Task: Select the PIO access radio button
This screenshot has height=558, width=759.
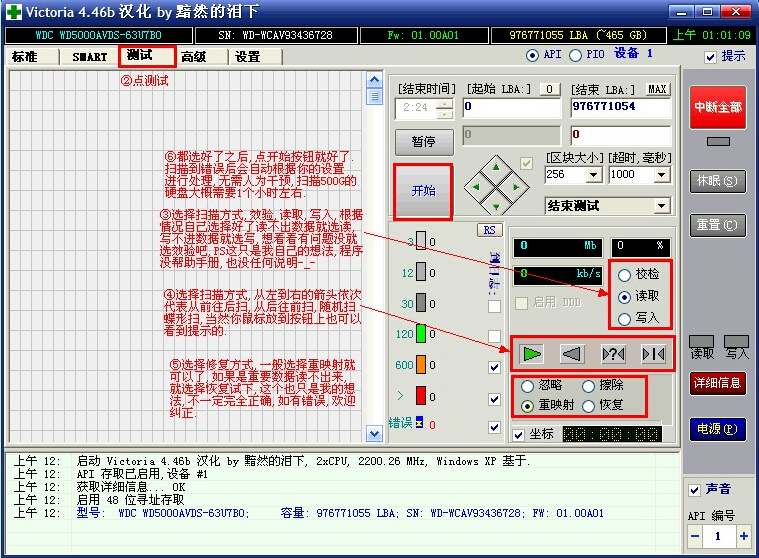Action: (x=575, y=55)
